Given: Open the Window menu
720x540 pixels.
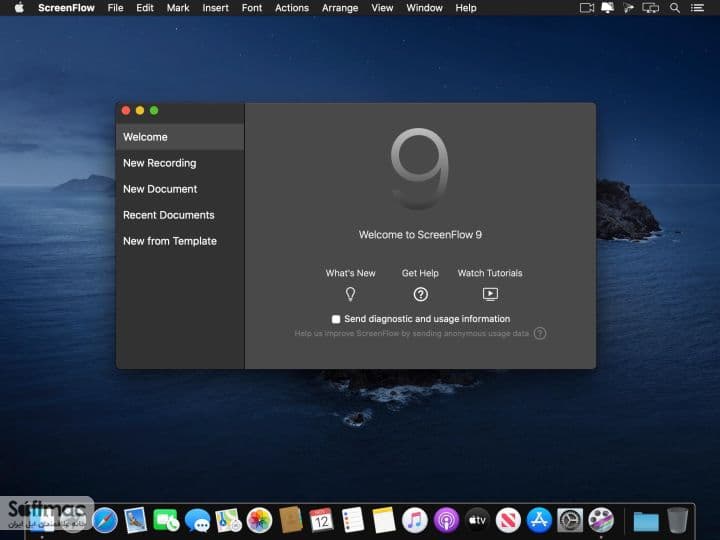Looking at the screenshot, I should tap(424, 8).
